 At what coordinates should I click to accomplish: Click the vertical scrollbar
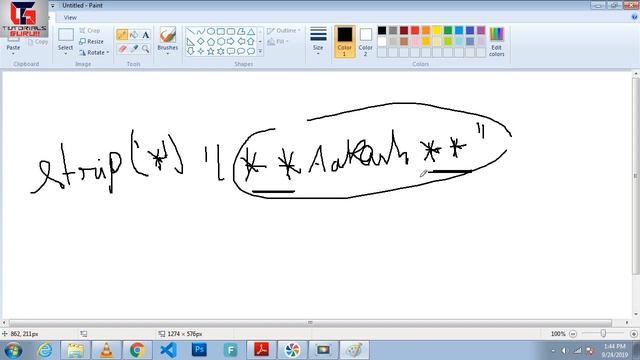pos(636,176)
